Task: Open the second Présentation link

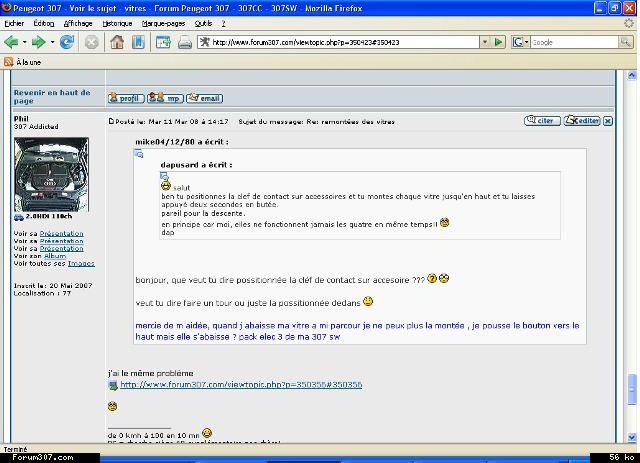Action: 62,241
